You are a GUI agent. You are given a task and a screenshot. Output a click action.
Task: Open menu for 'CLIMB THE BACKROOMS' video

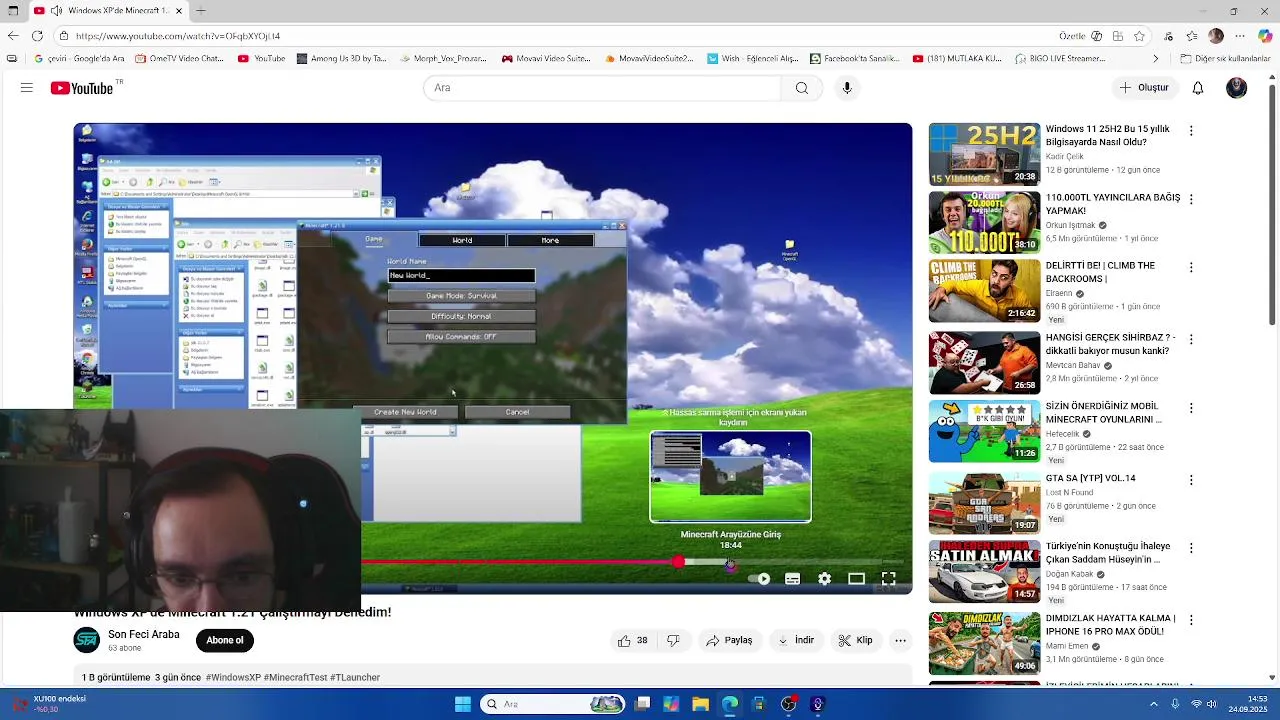click(1191, 267)
